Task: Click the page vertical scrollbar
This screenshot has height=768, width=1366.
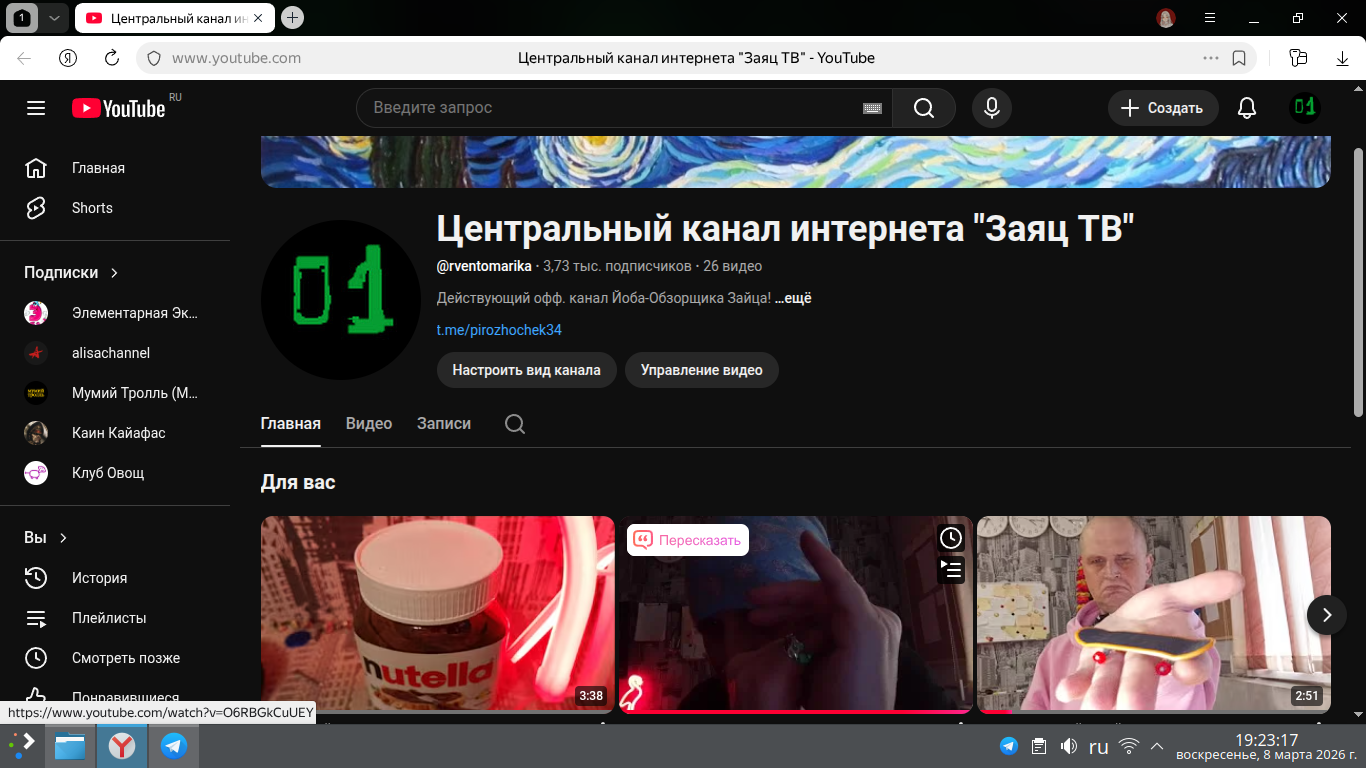Action: pos(1358,282)
